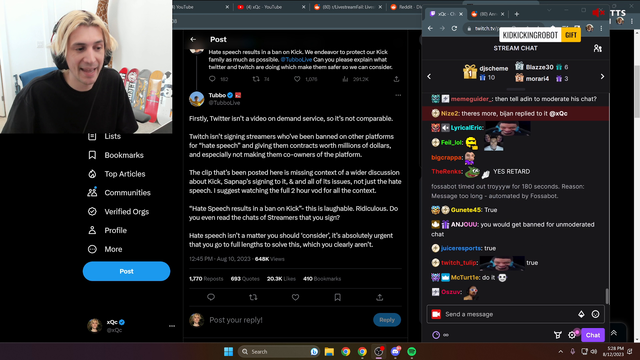Screen dimensions: 640x360
Task: Open Profile in the sidebar
Action: (107, 230)
